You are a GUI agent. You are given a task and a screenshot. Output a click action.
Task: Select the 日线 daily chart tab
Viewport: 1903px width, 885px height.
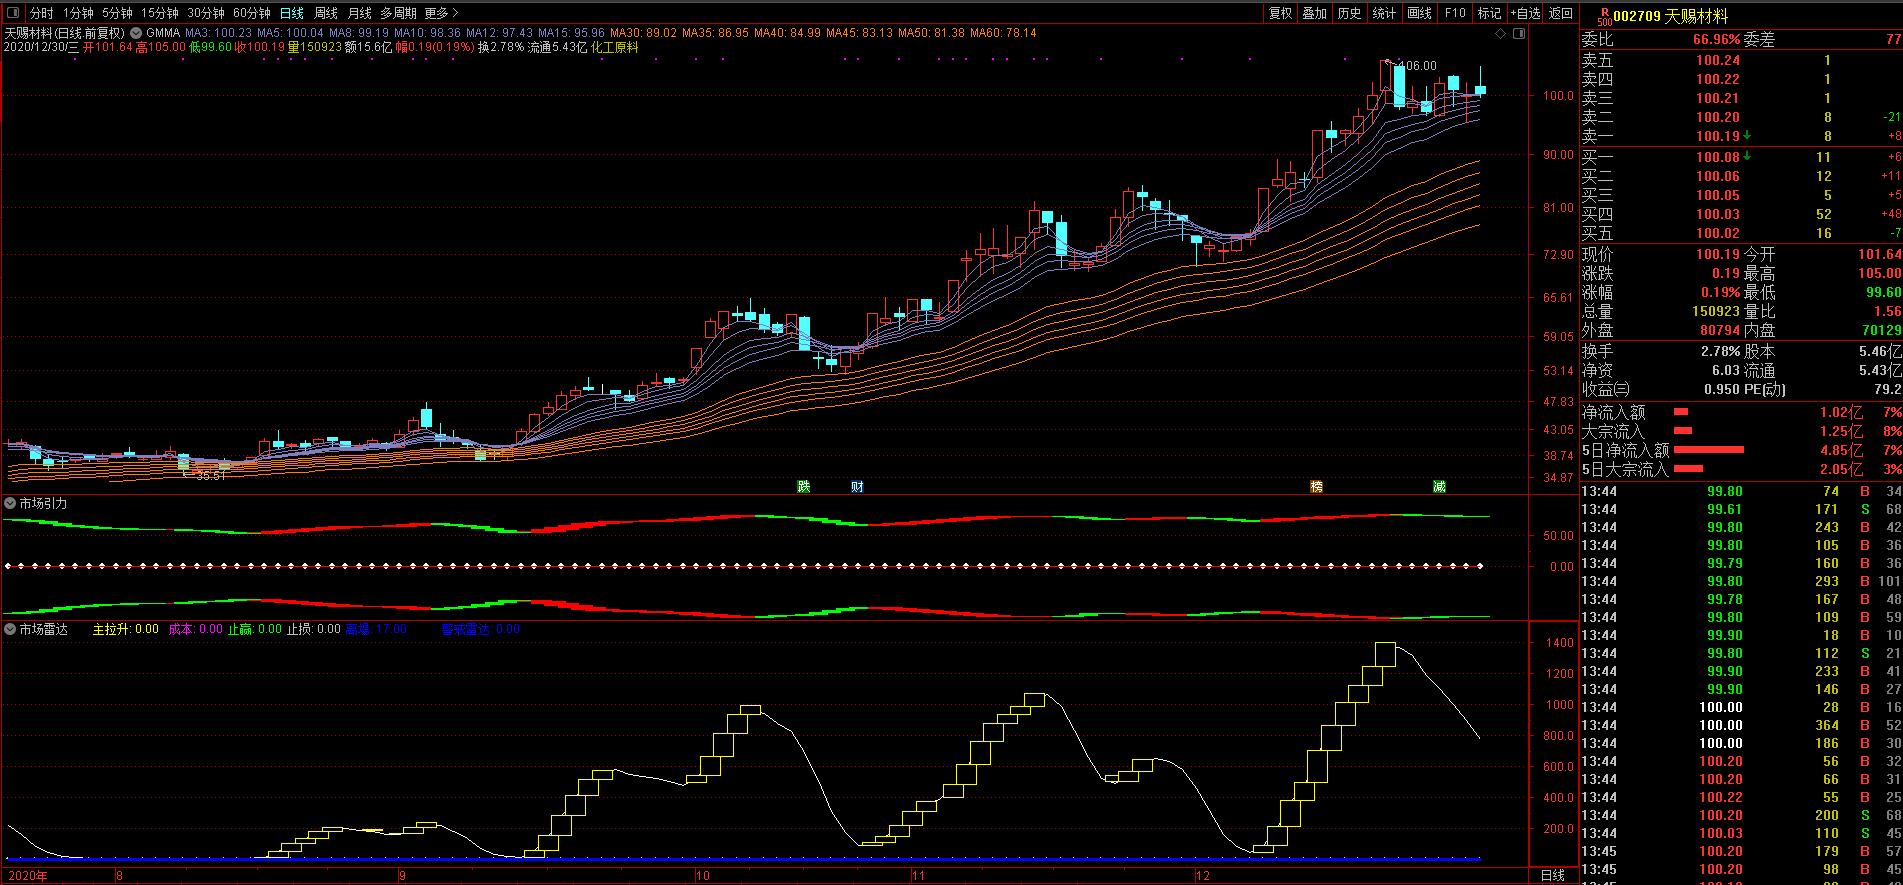(291, 13)
